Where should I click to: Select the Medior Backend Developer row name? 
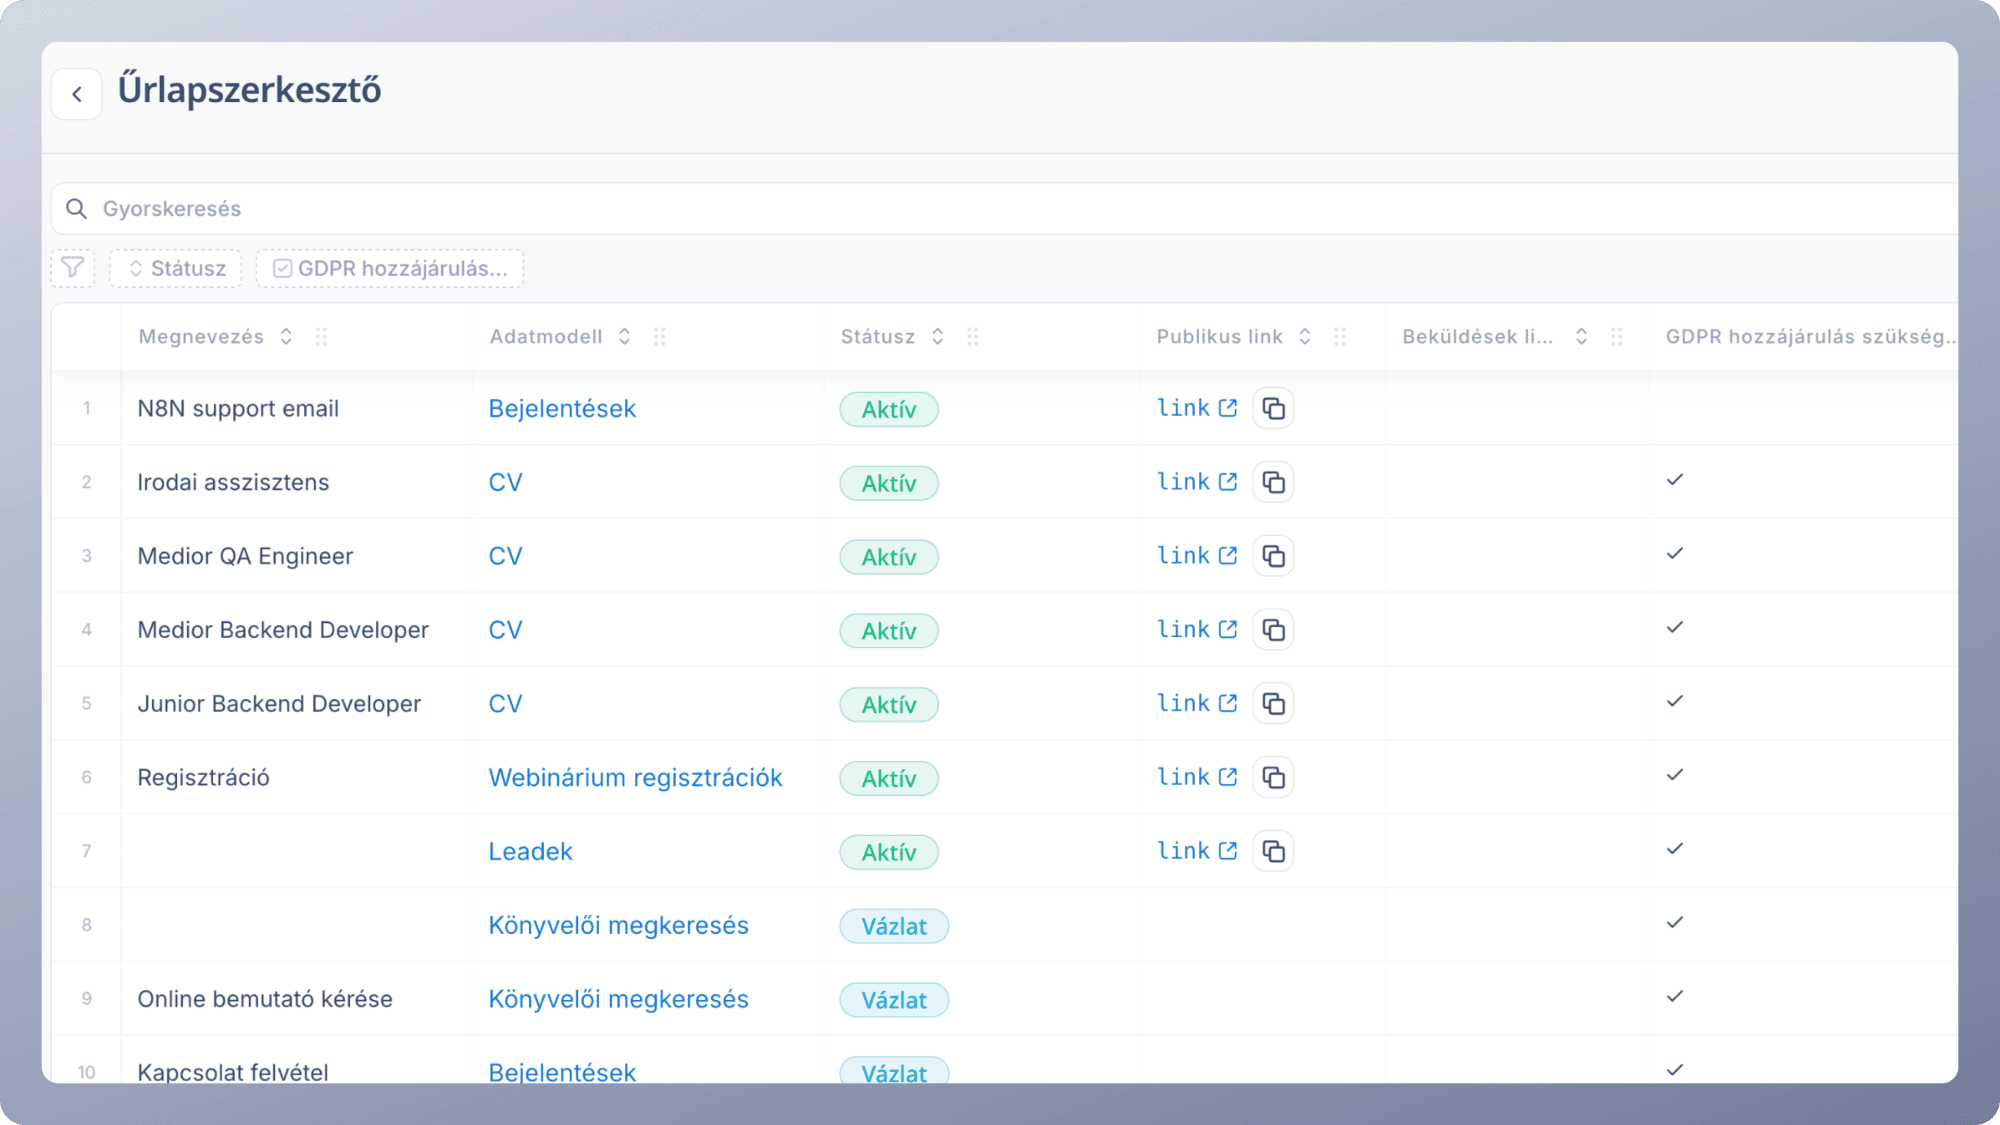[283, 630]
